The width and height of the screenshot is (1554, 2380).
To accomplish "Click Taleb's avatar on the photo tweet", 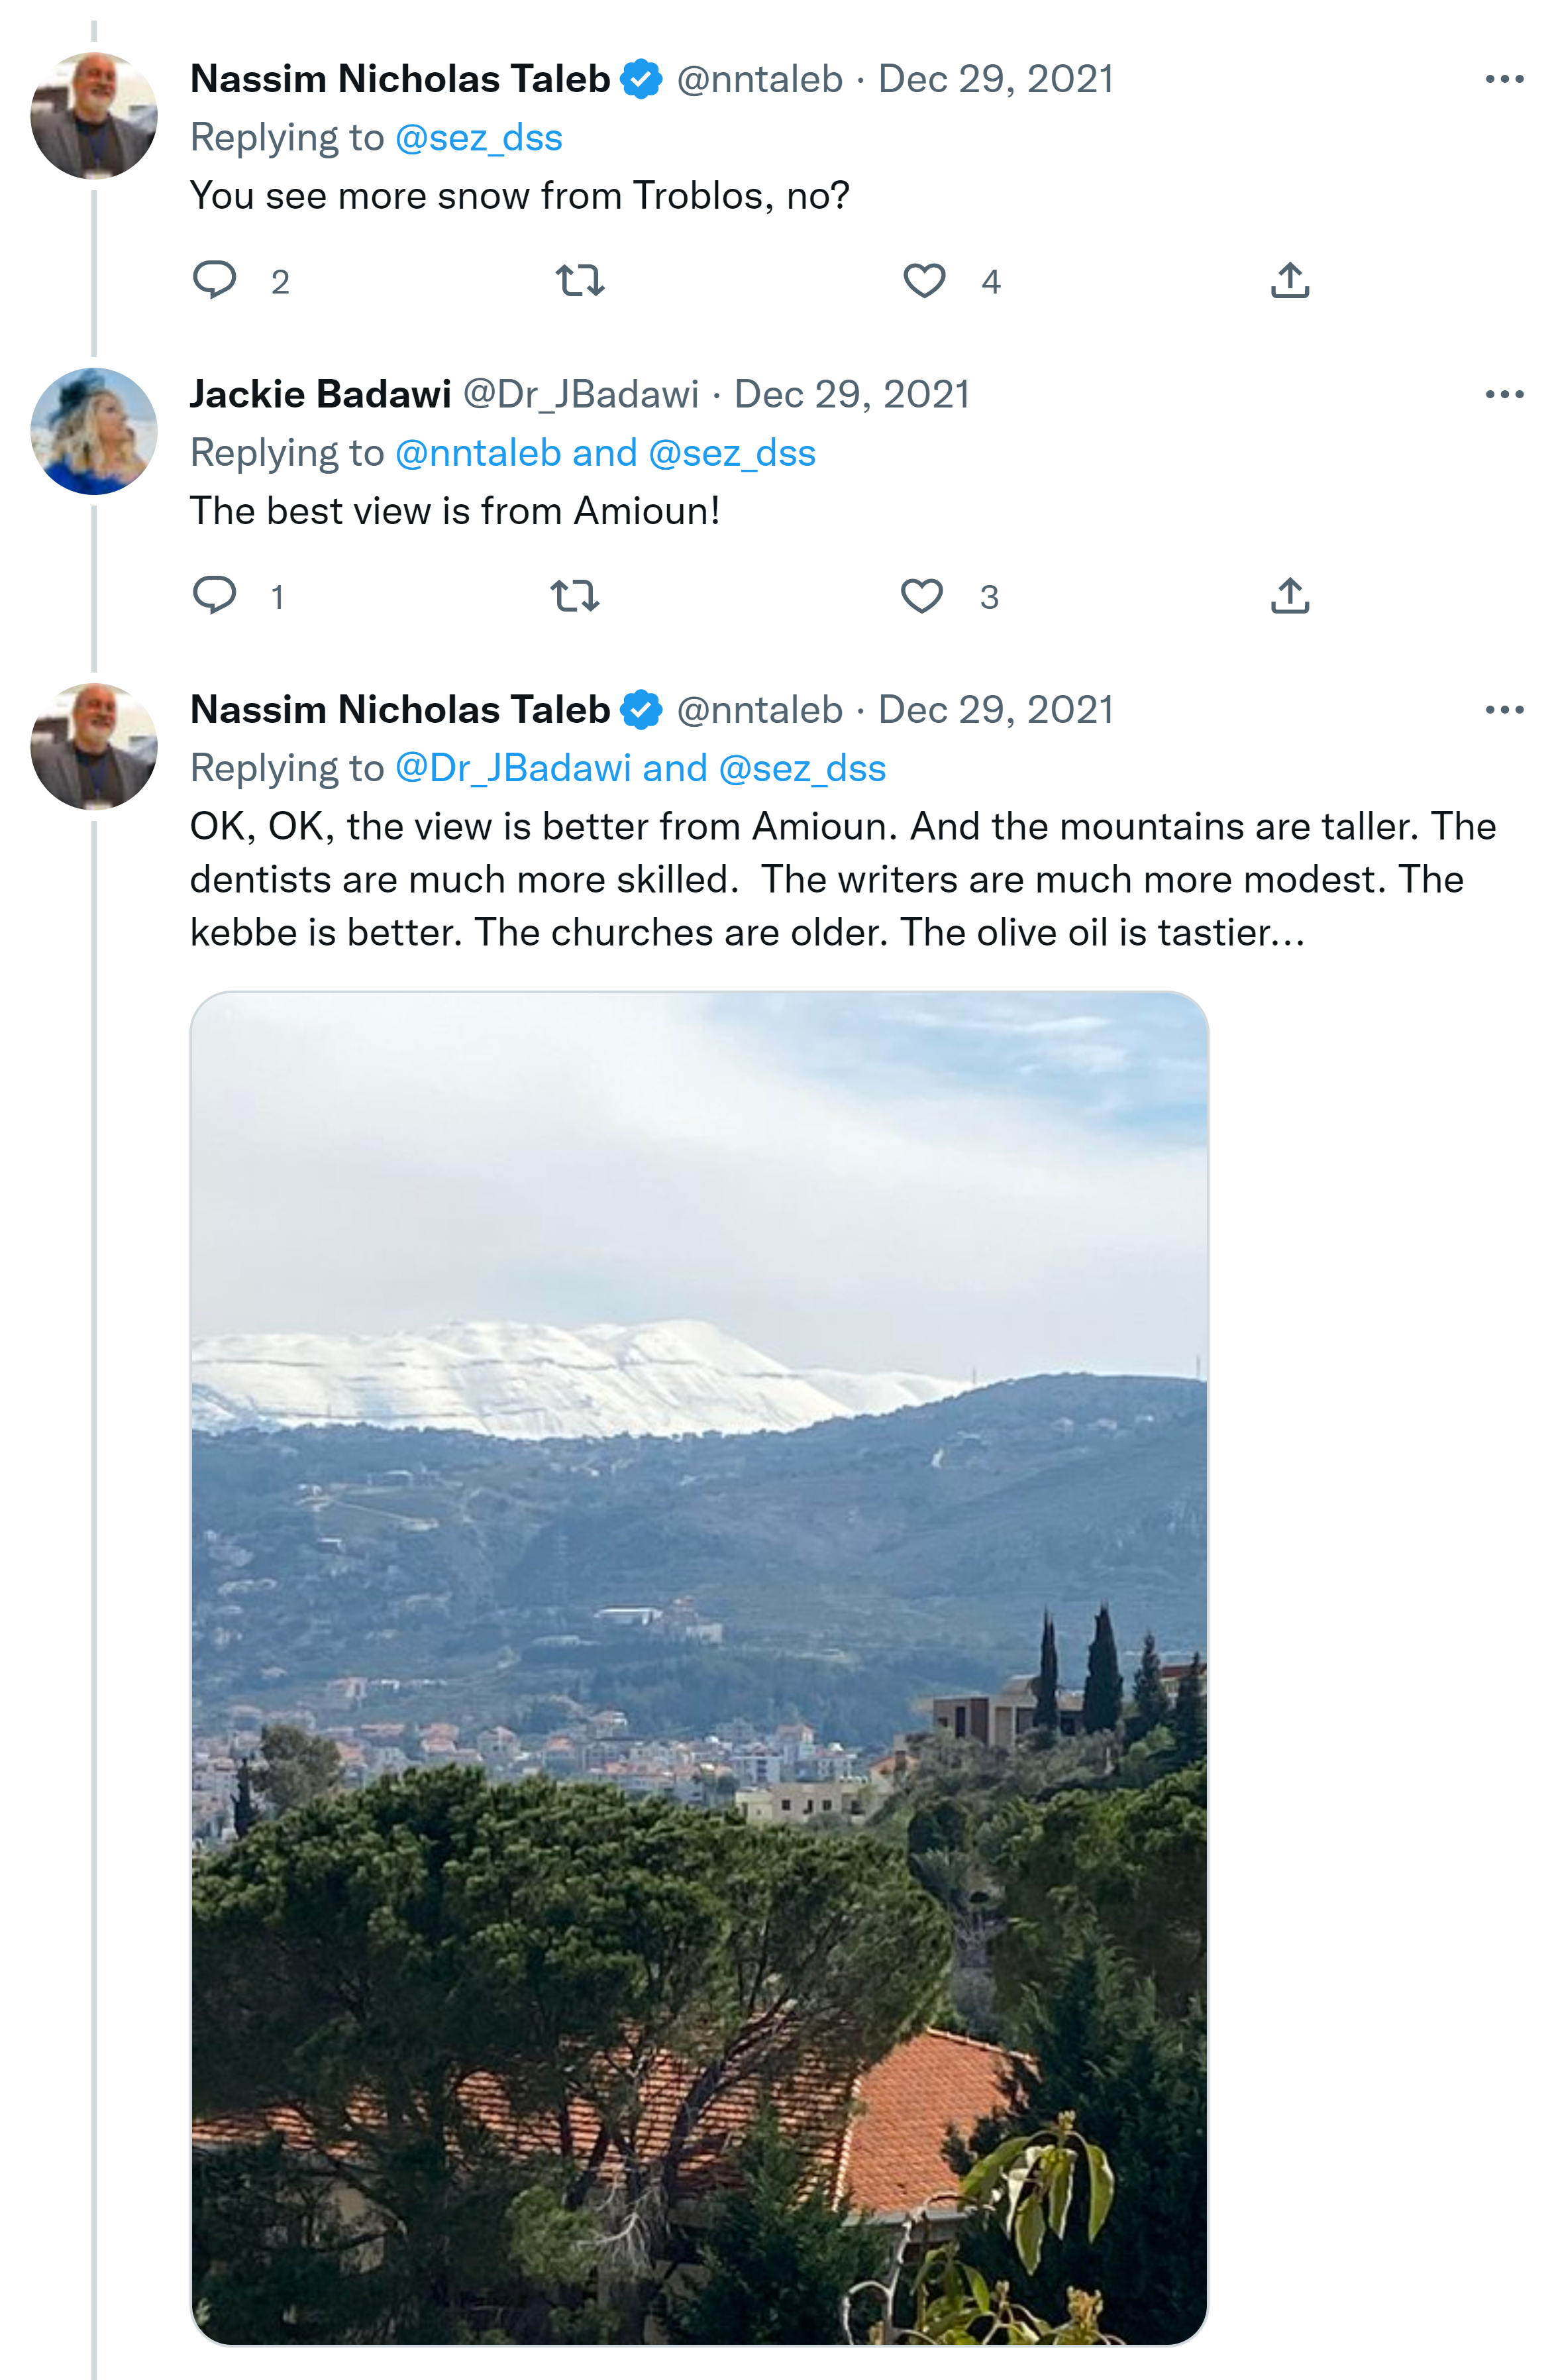I will pos(94,746).
